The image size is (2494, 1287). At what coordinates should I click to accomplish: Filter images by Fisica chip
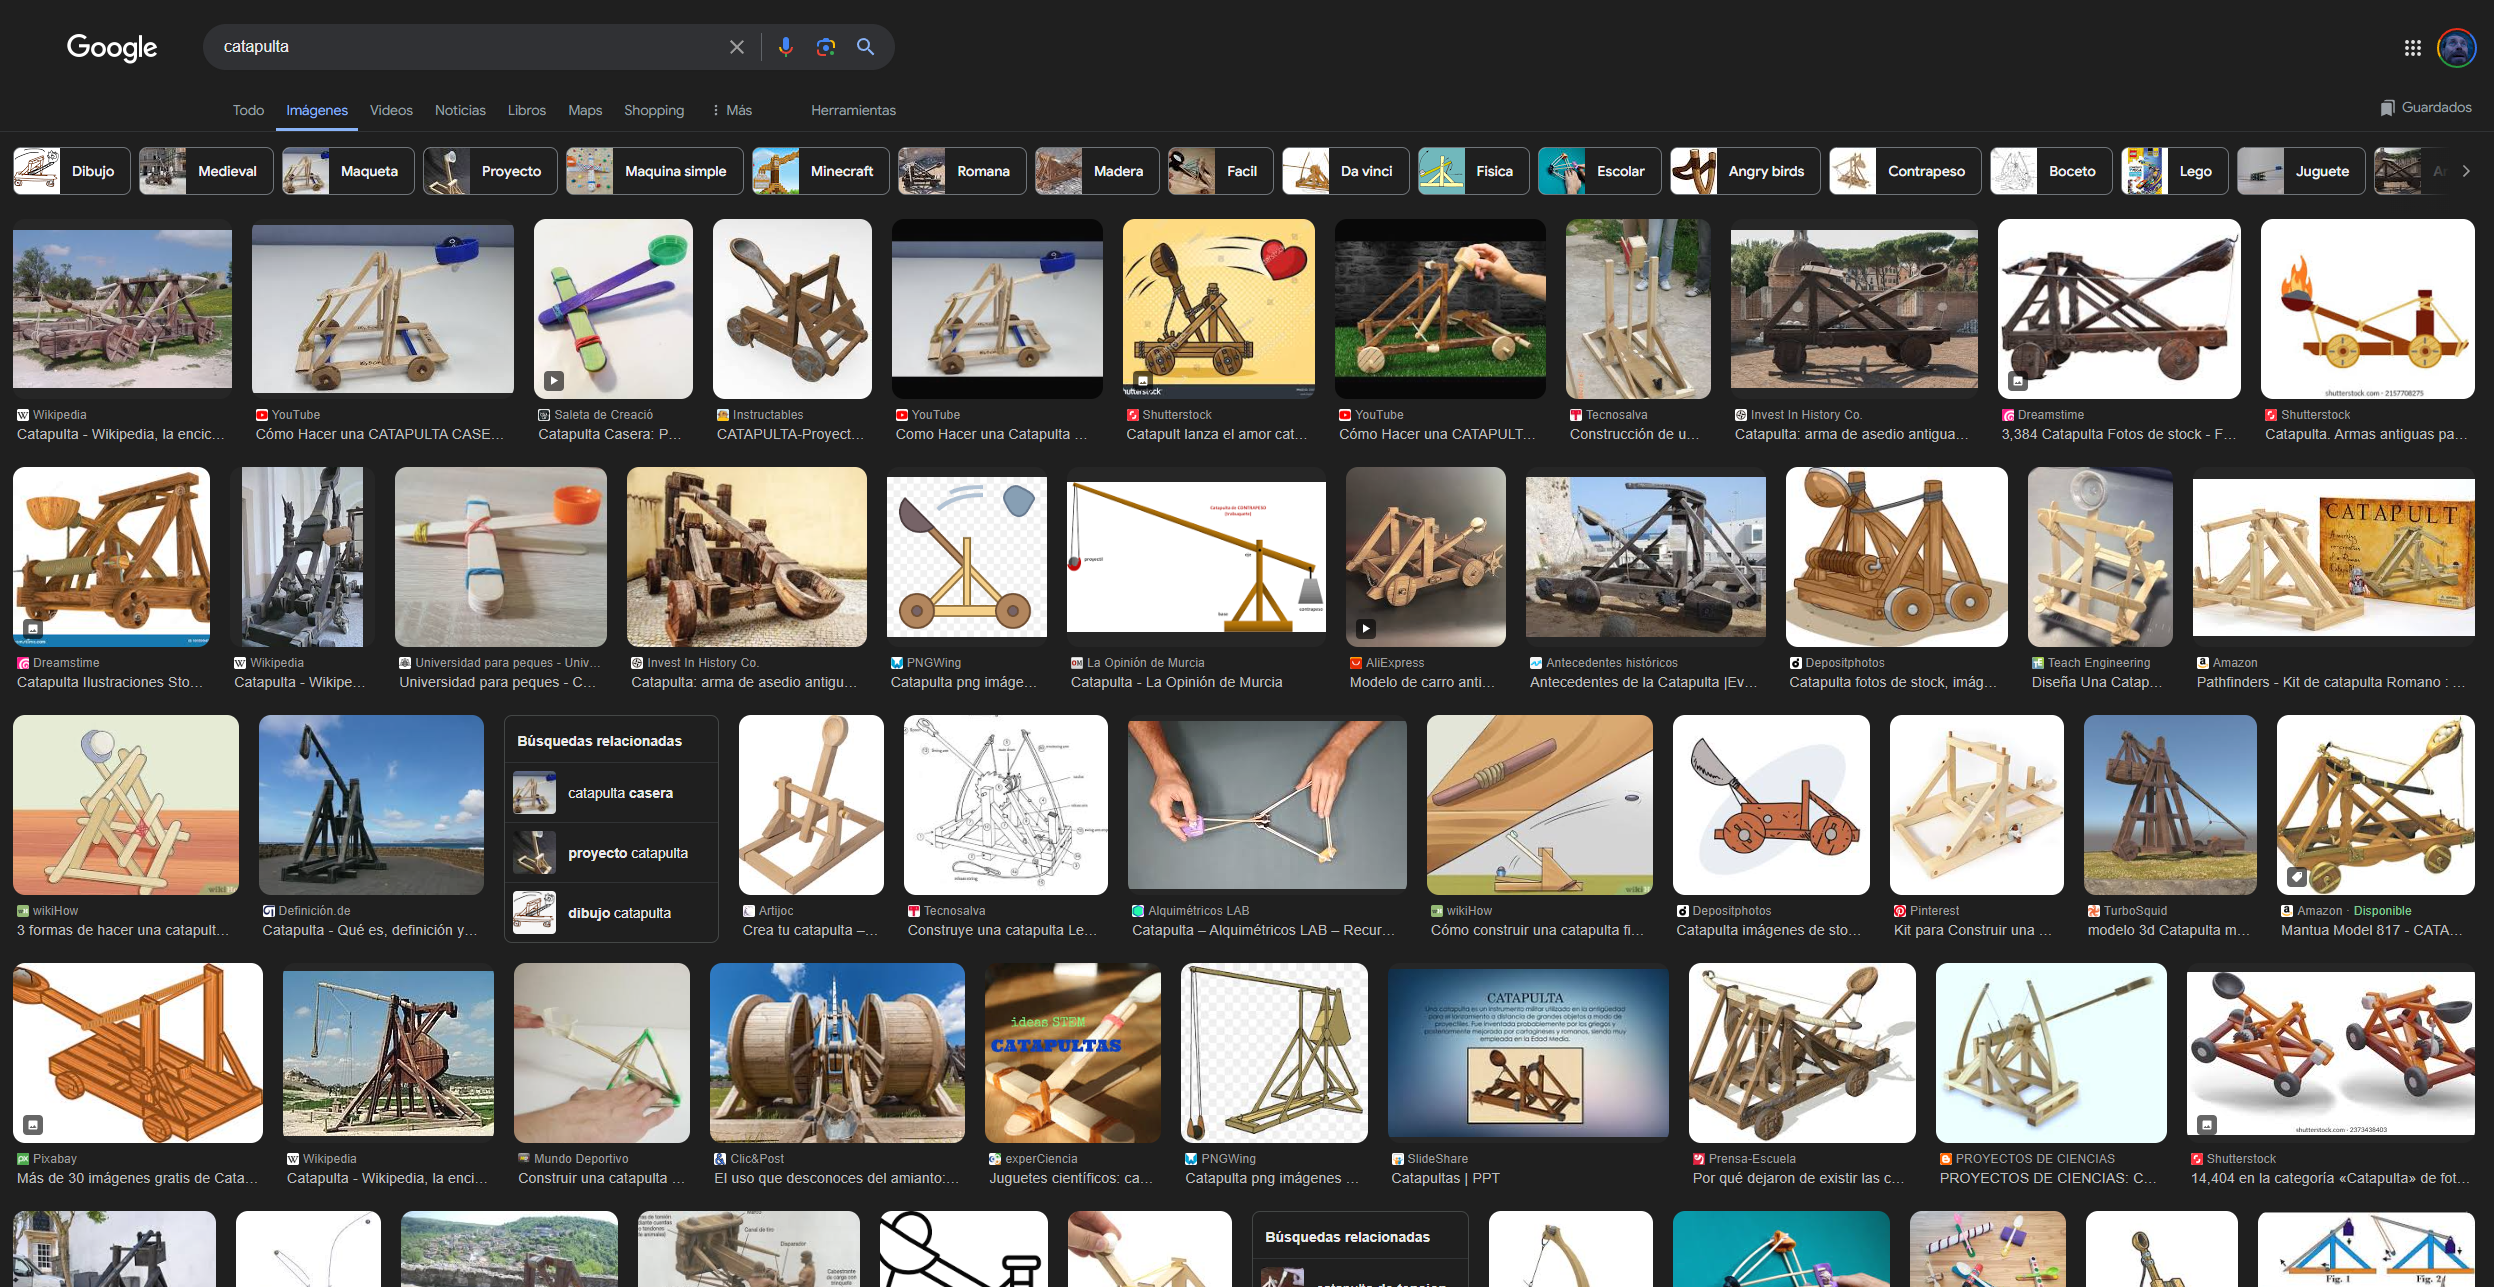click(1474, 171)
